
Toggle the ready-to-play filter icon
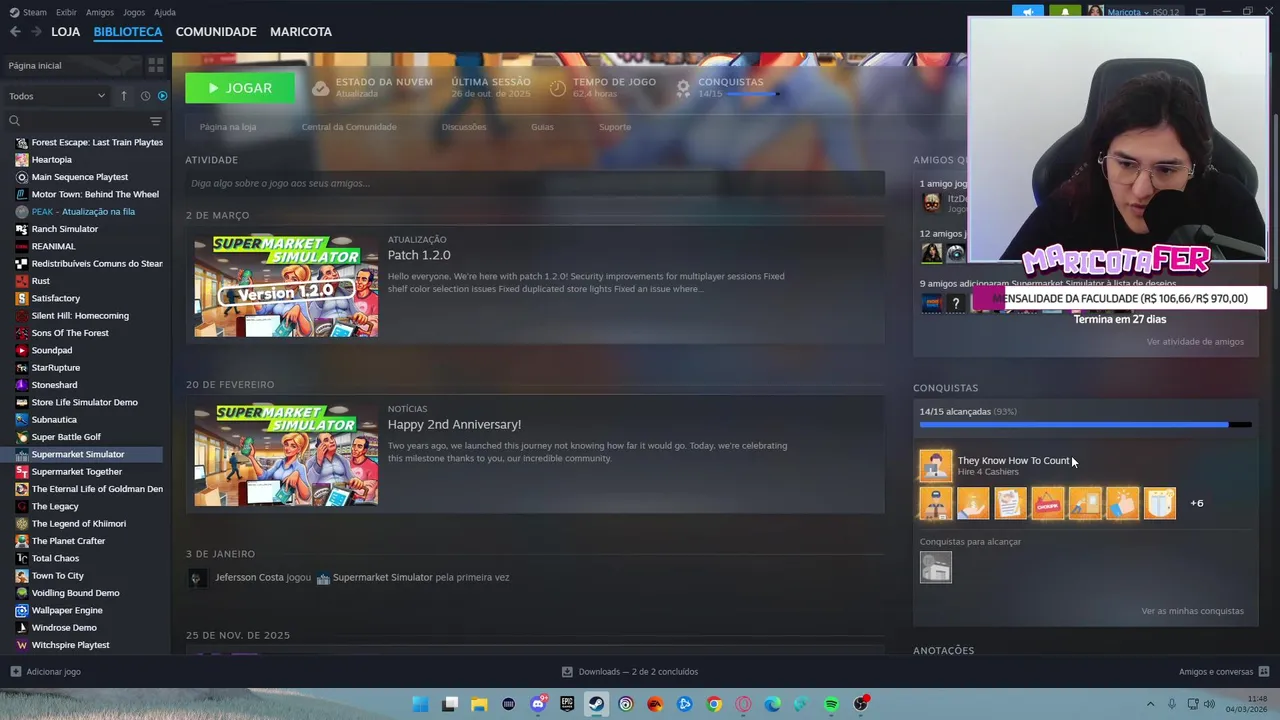162,96
